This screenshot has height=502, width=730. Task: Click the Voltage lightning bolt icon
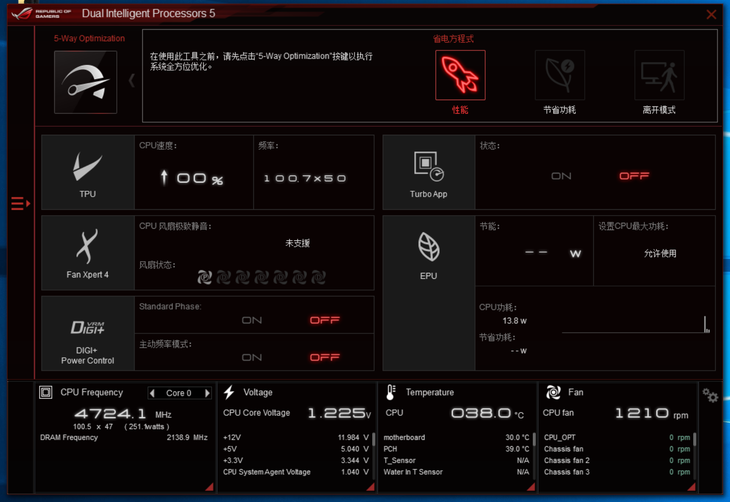[229, 393]
